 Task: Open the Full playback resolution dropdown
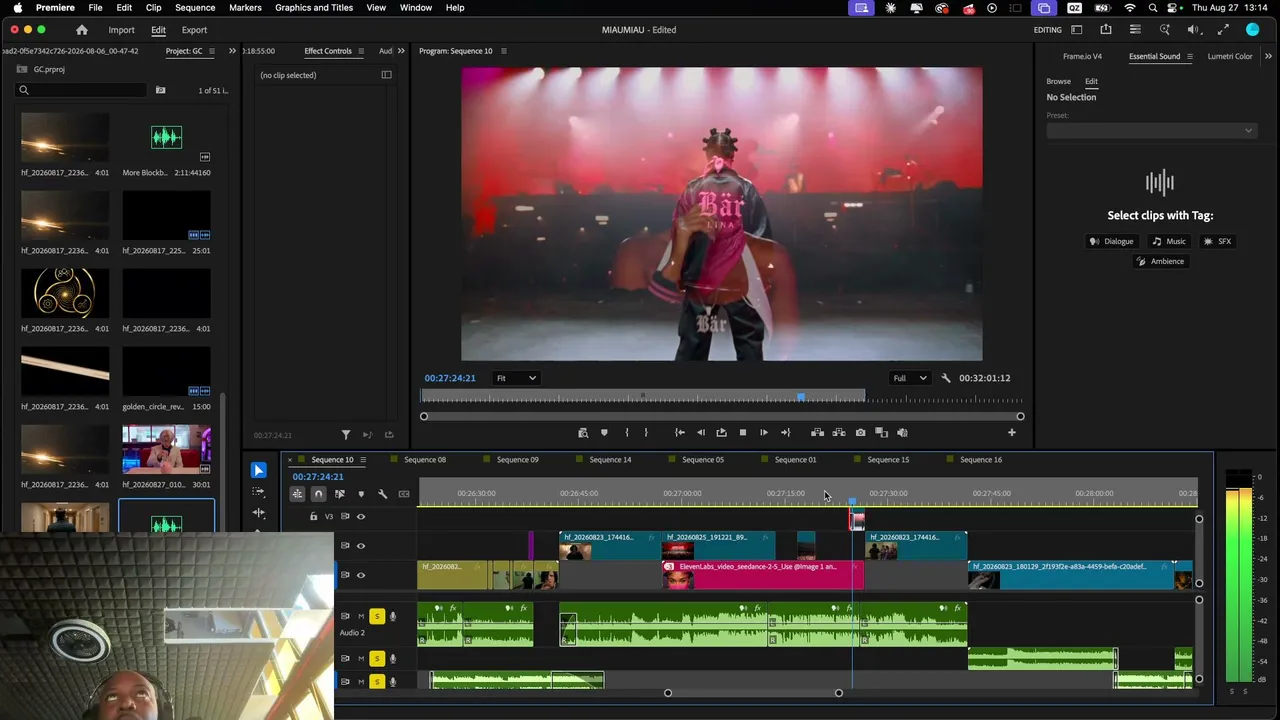909,378
